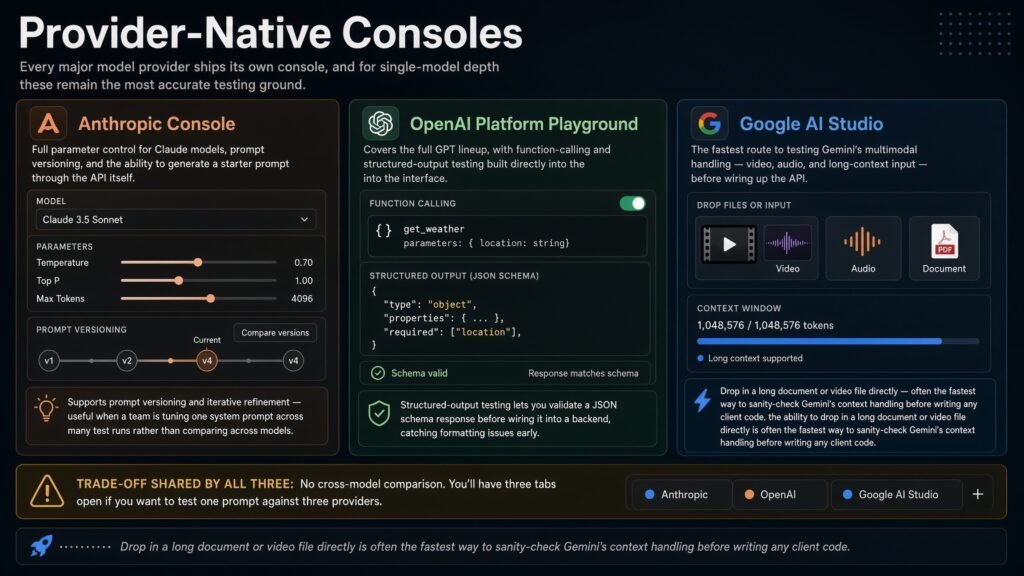Image resolution: width=1024 pixels, height=576 pixels.
Task: Click the PARAMETERS section label
Action: click(x=64, y=247)
